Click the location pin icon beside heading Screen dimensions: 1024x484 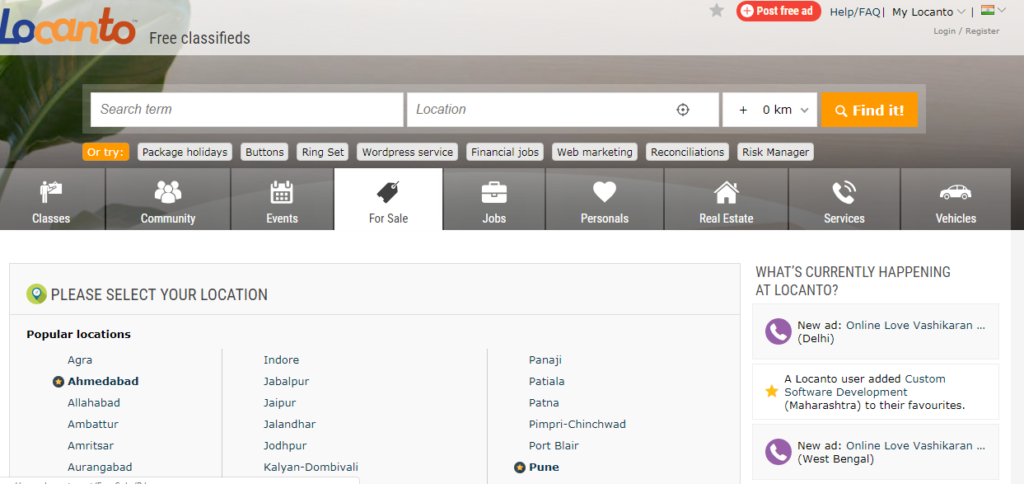point(37,295)
